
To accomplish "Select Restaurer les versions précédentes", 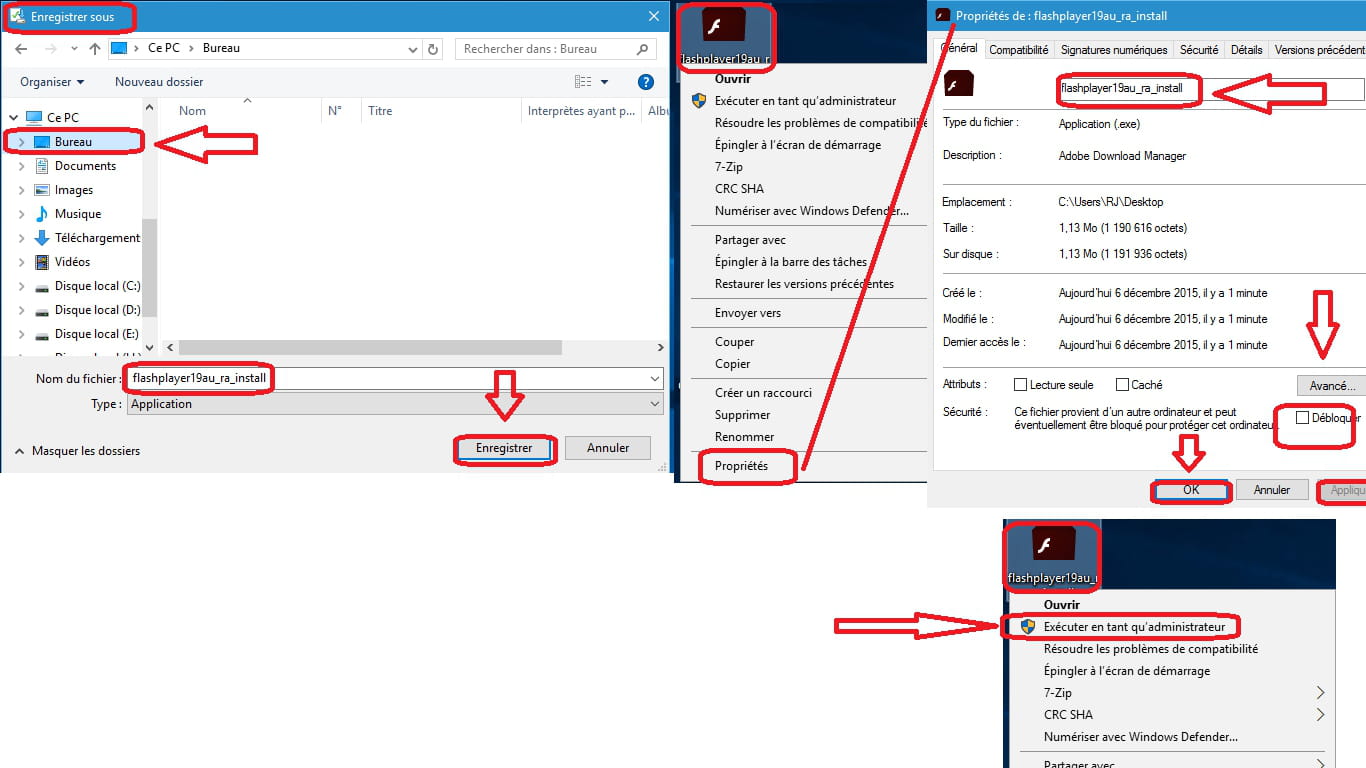I will [x=804, y=284].
